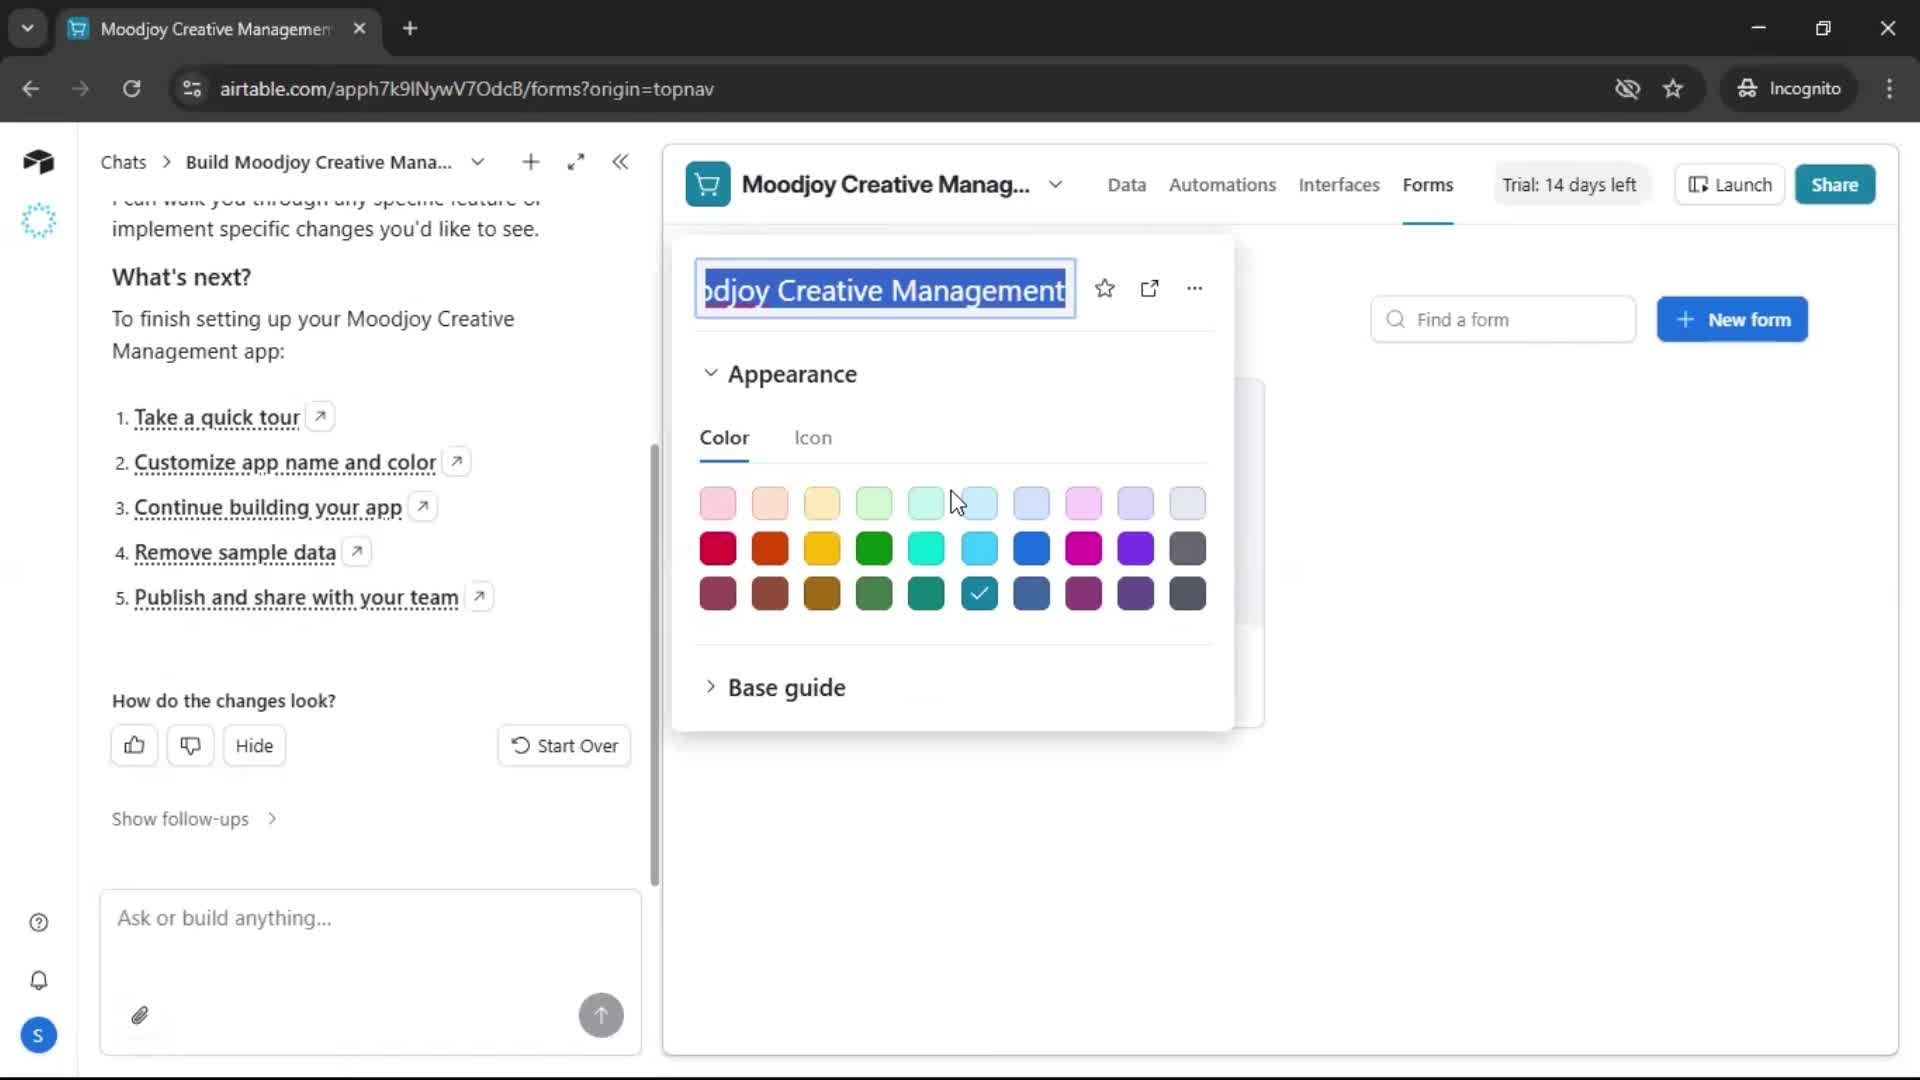
Task: Pick the bright red color swatch
Action: point(717,548)
